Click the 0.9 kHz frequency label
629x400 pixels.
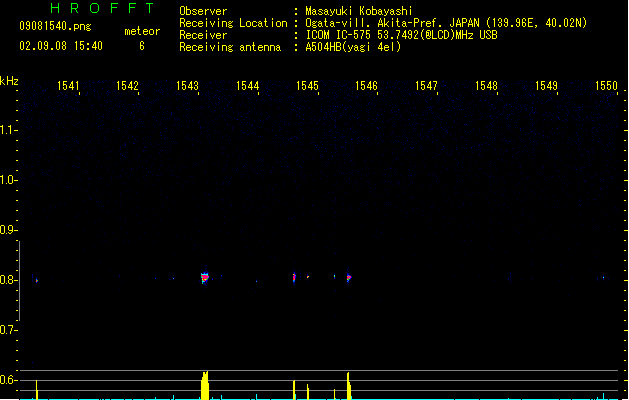pos(8,230)
